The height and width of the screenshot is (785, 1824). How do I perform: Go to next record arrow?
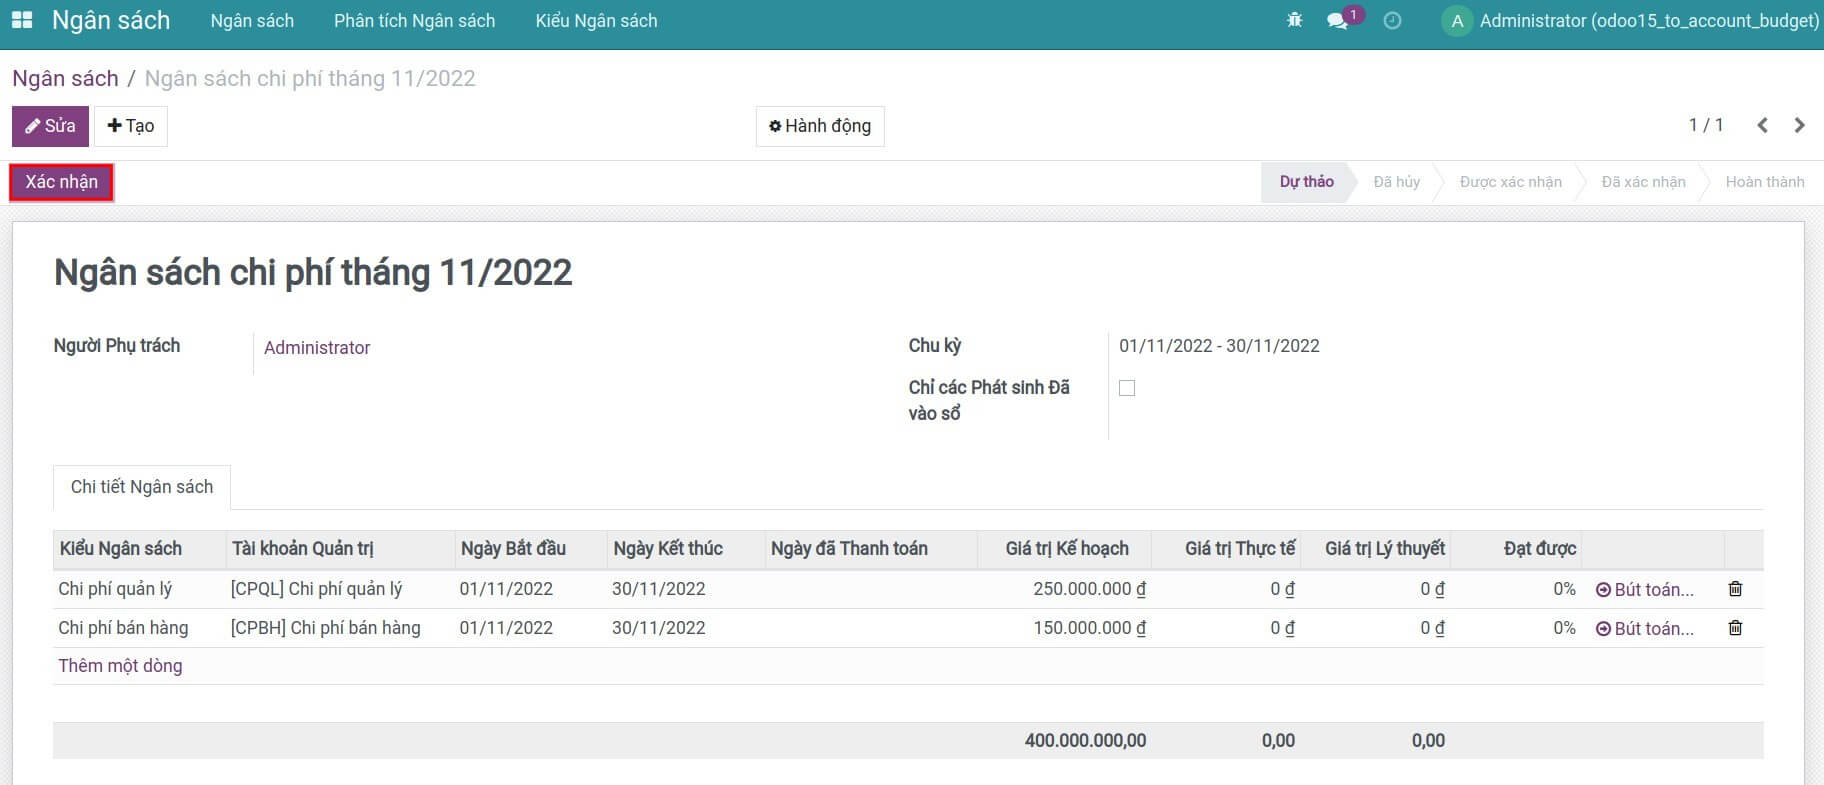tap(1799, 125)
